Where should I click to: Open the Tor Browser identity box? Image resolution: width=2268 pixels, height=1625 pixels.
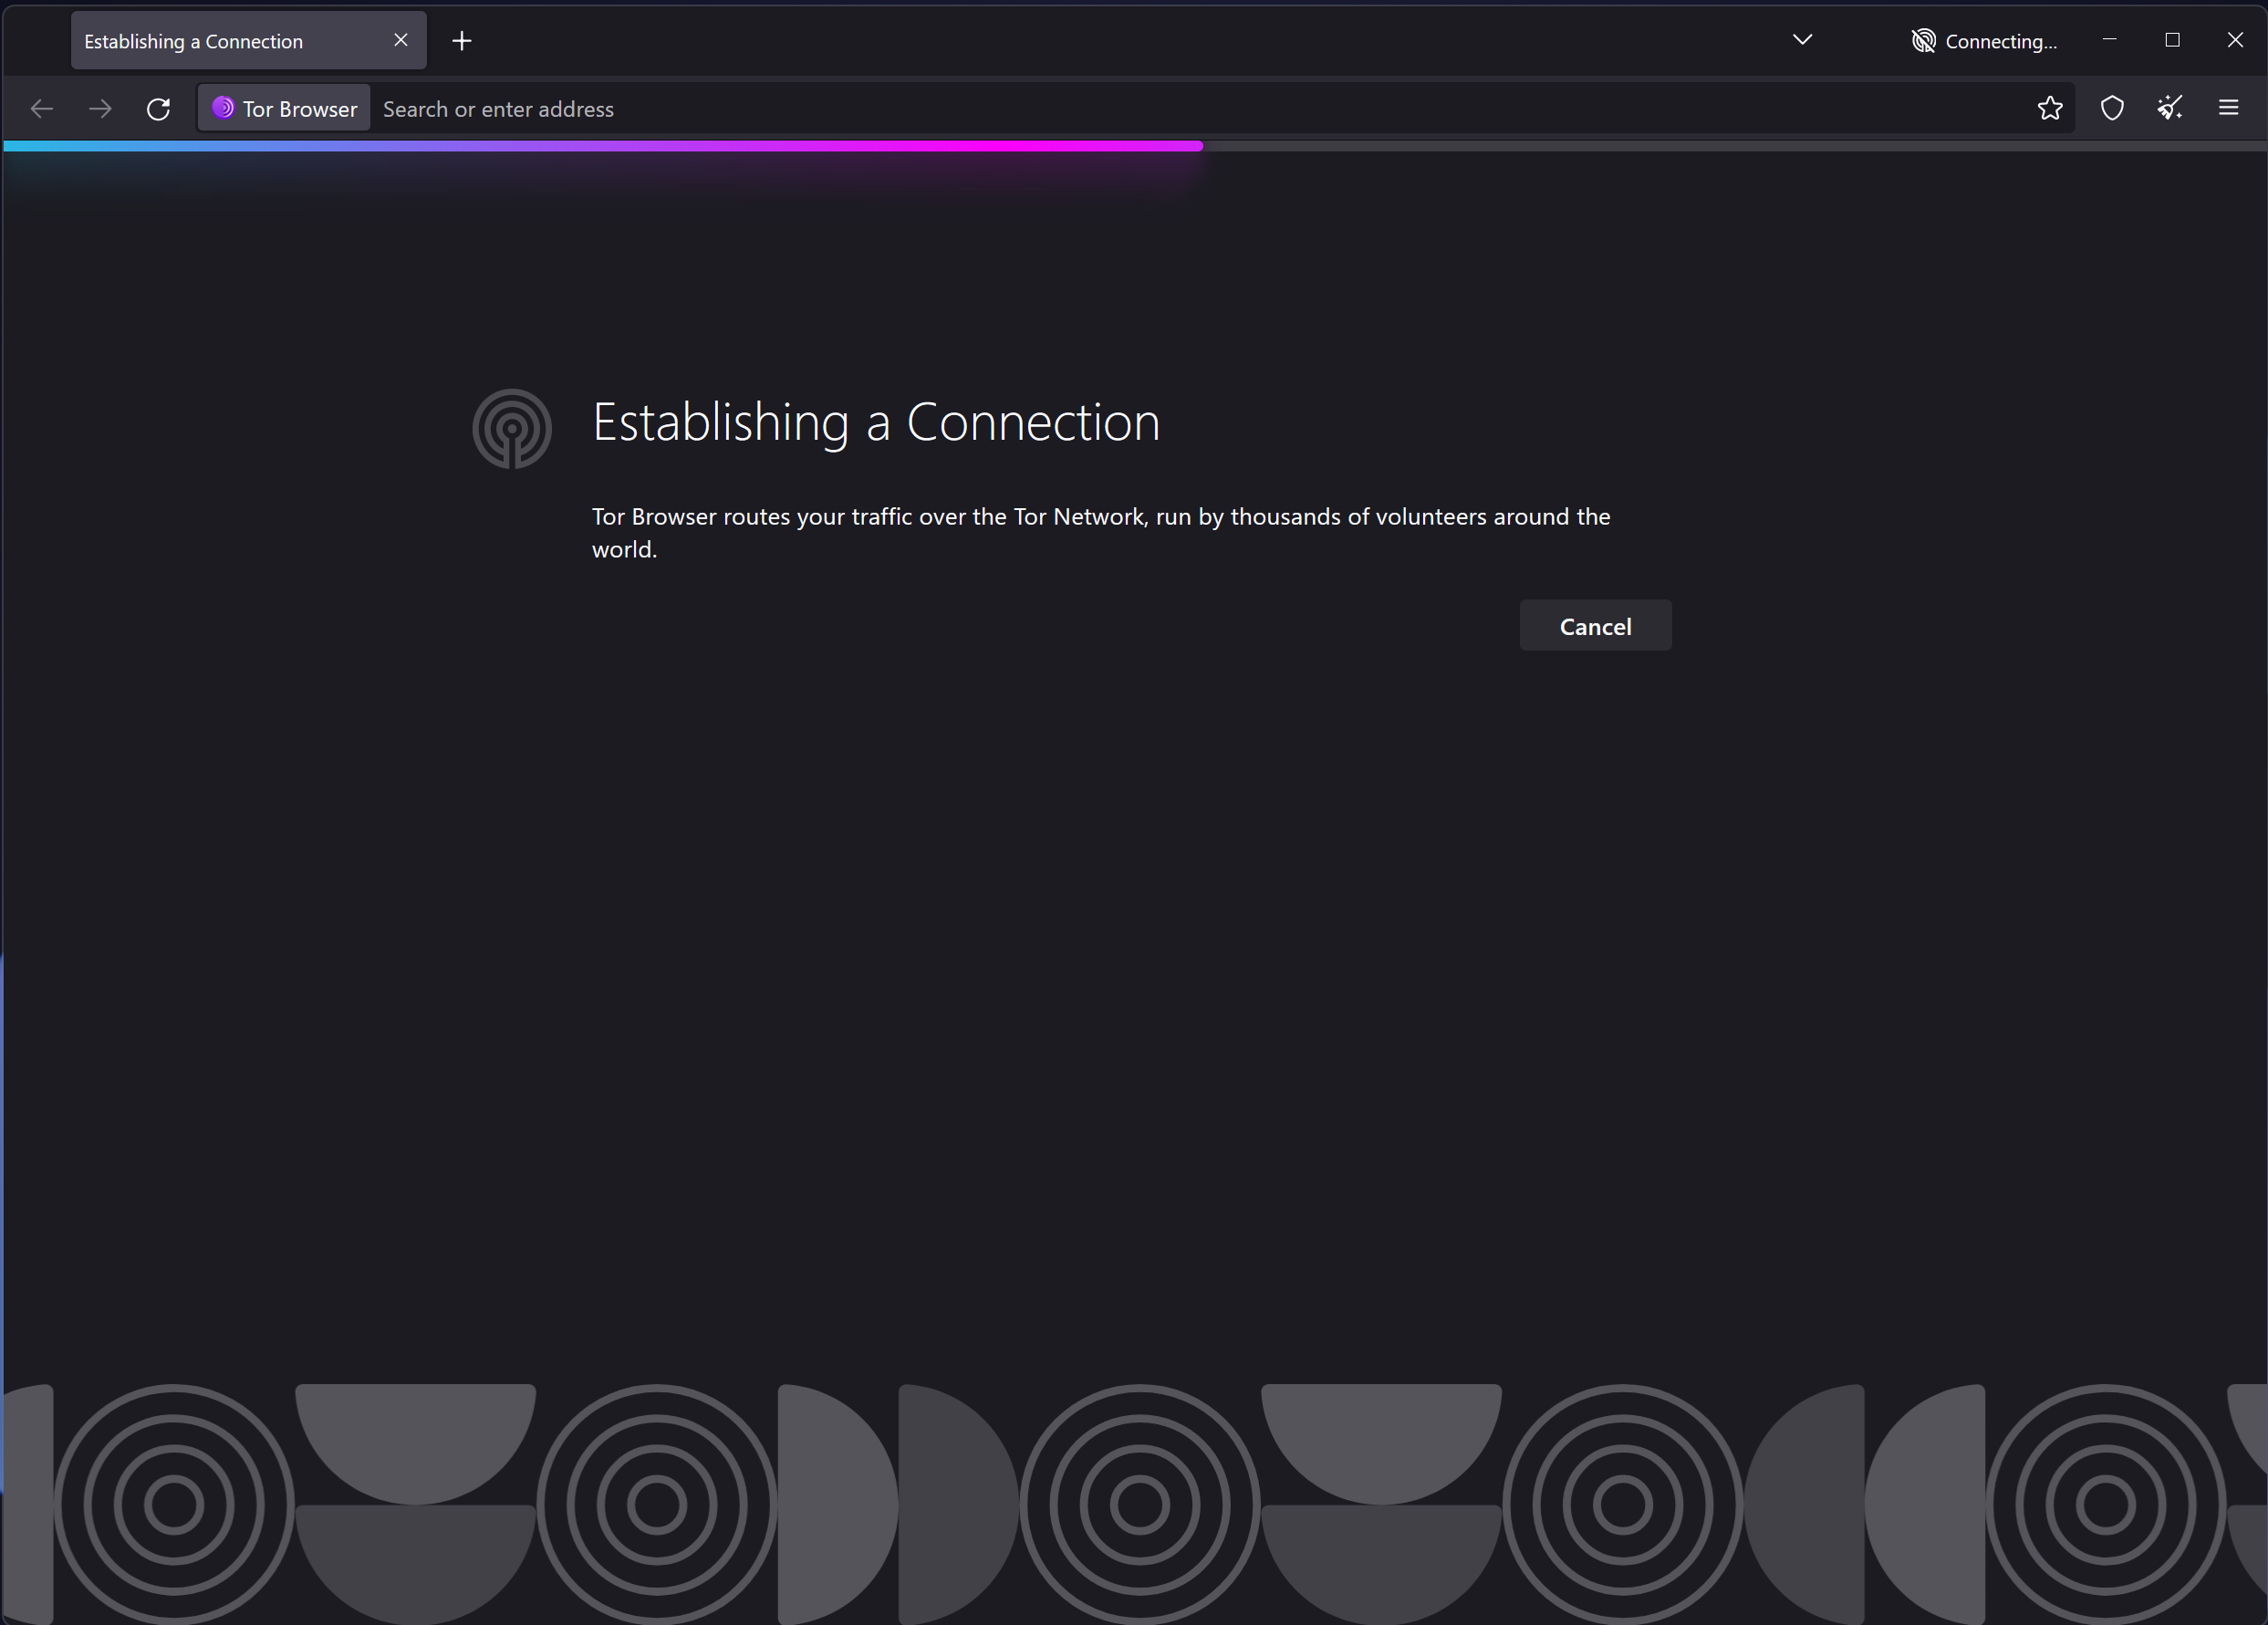pyautogui.click(x=284, y=108)
